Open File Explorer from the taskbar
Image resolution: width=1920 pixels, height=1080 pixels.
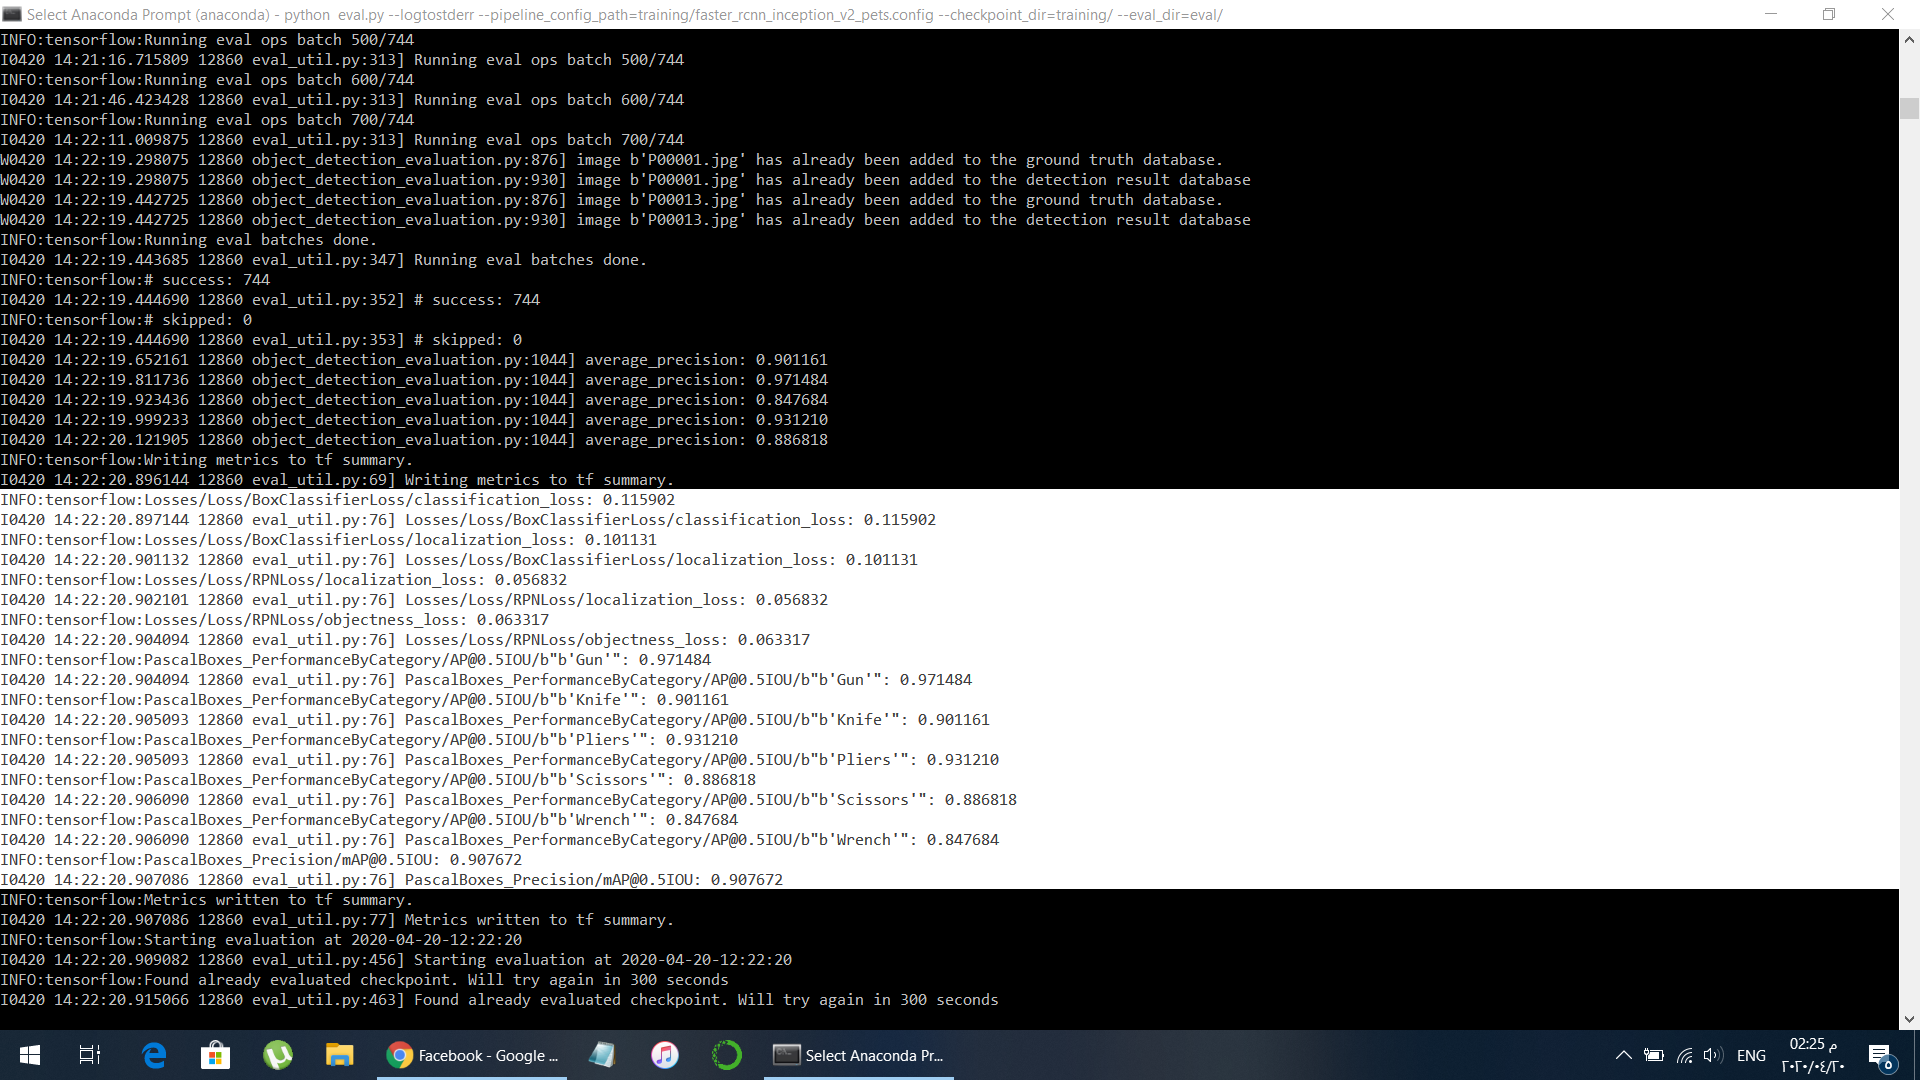[x=339, y=1055]
